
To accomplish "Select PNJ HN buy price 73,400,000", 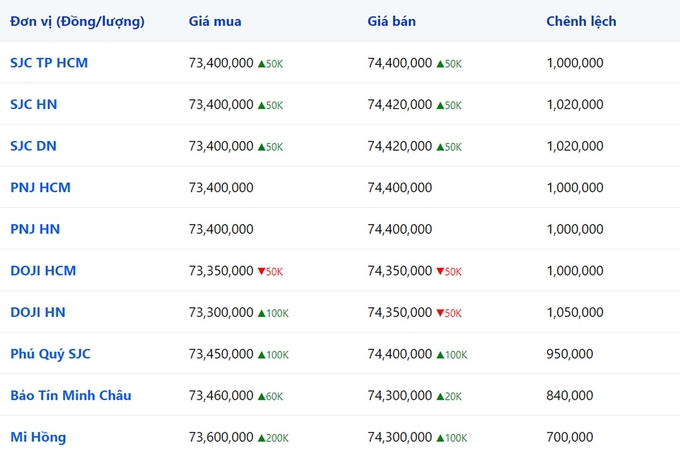I will point(221,229).
